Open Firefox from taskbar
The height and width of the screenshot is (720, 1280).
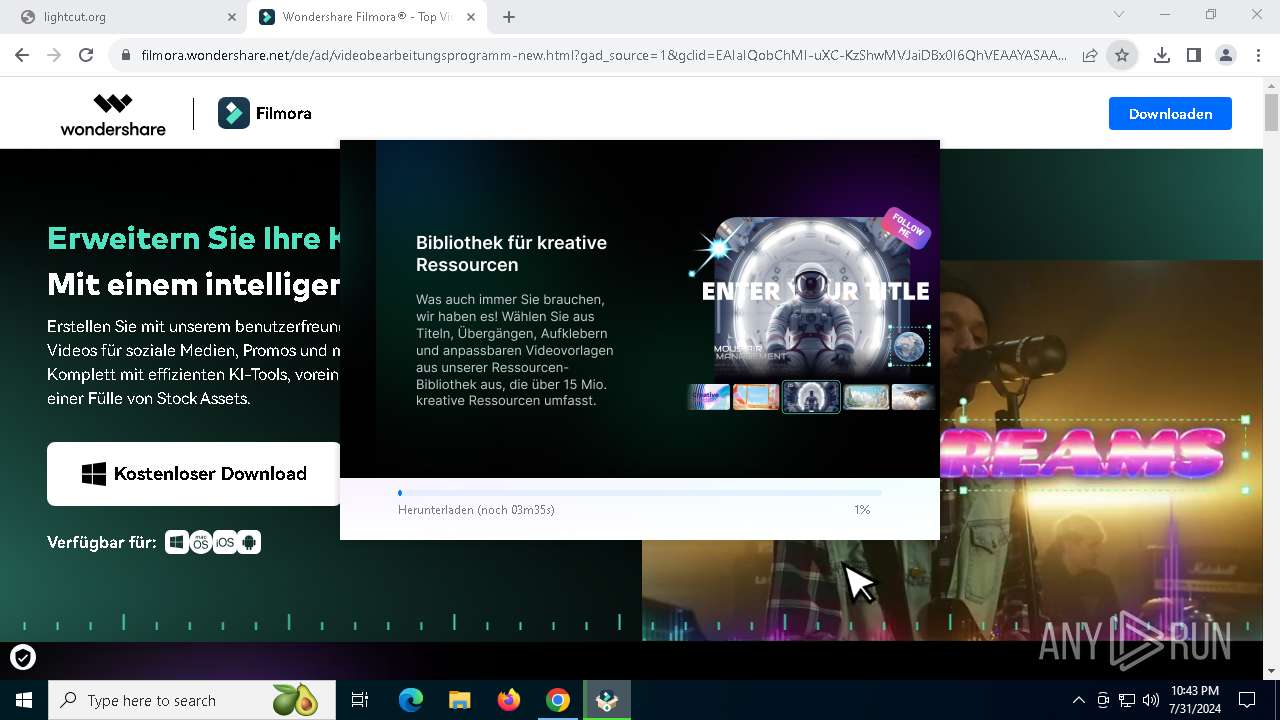[509, 700]
